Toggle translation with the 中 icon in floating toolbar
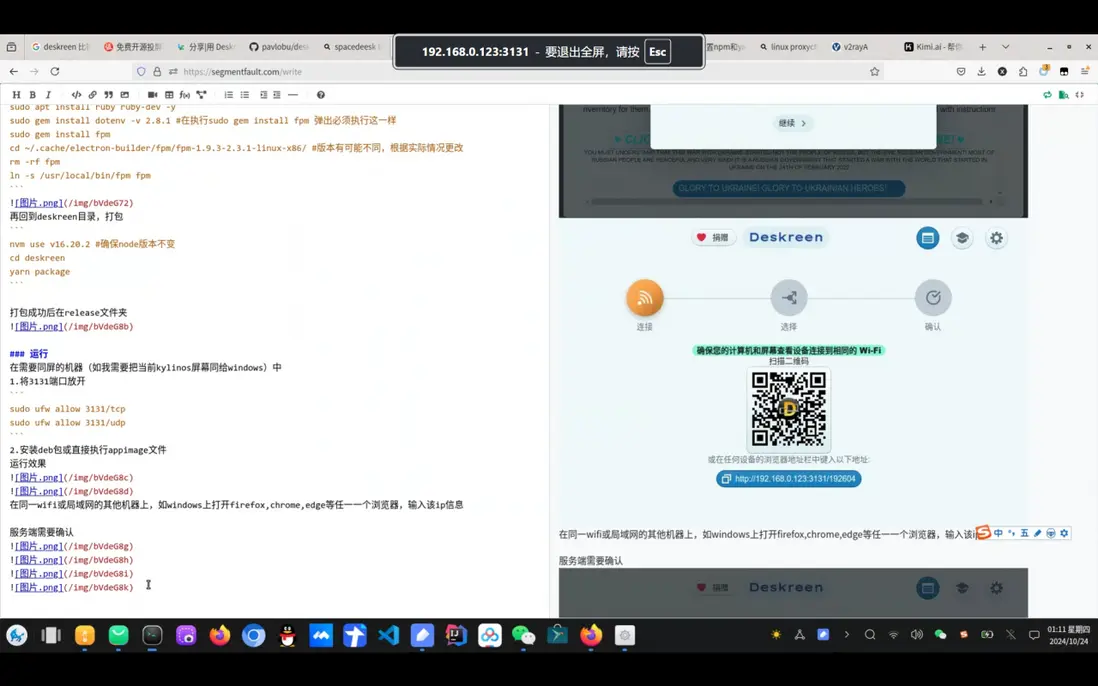 [x=998, y=533]
